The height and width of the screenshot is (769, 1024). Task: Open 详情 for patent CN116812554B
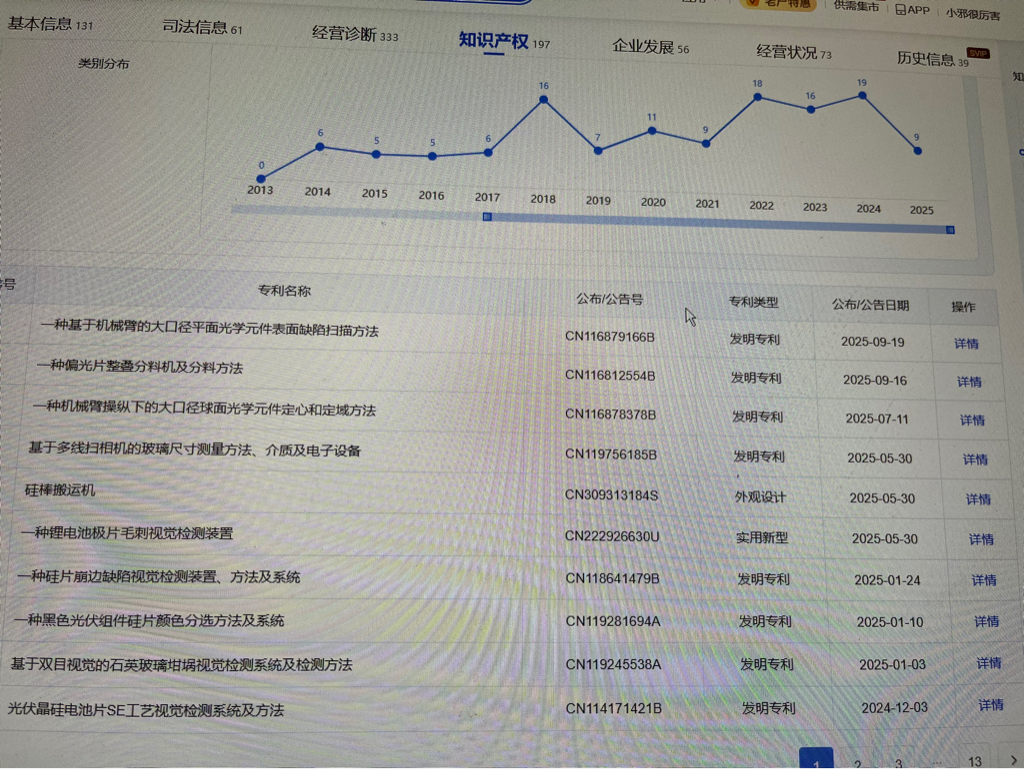tap(969, 382)
